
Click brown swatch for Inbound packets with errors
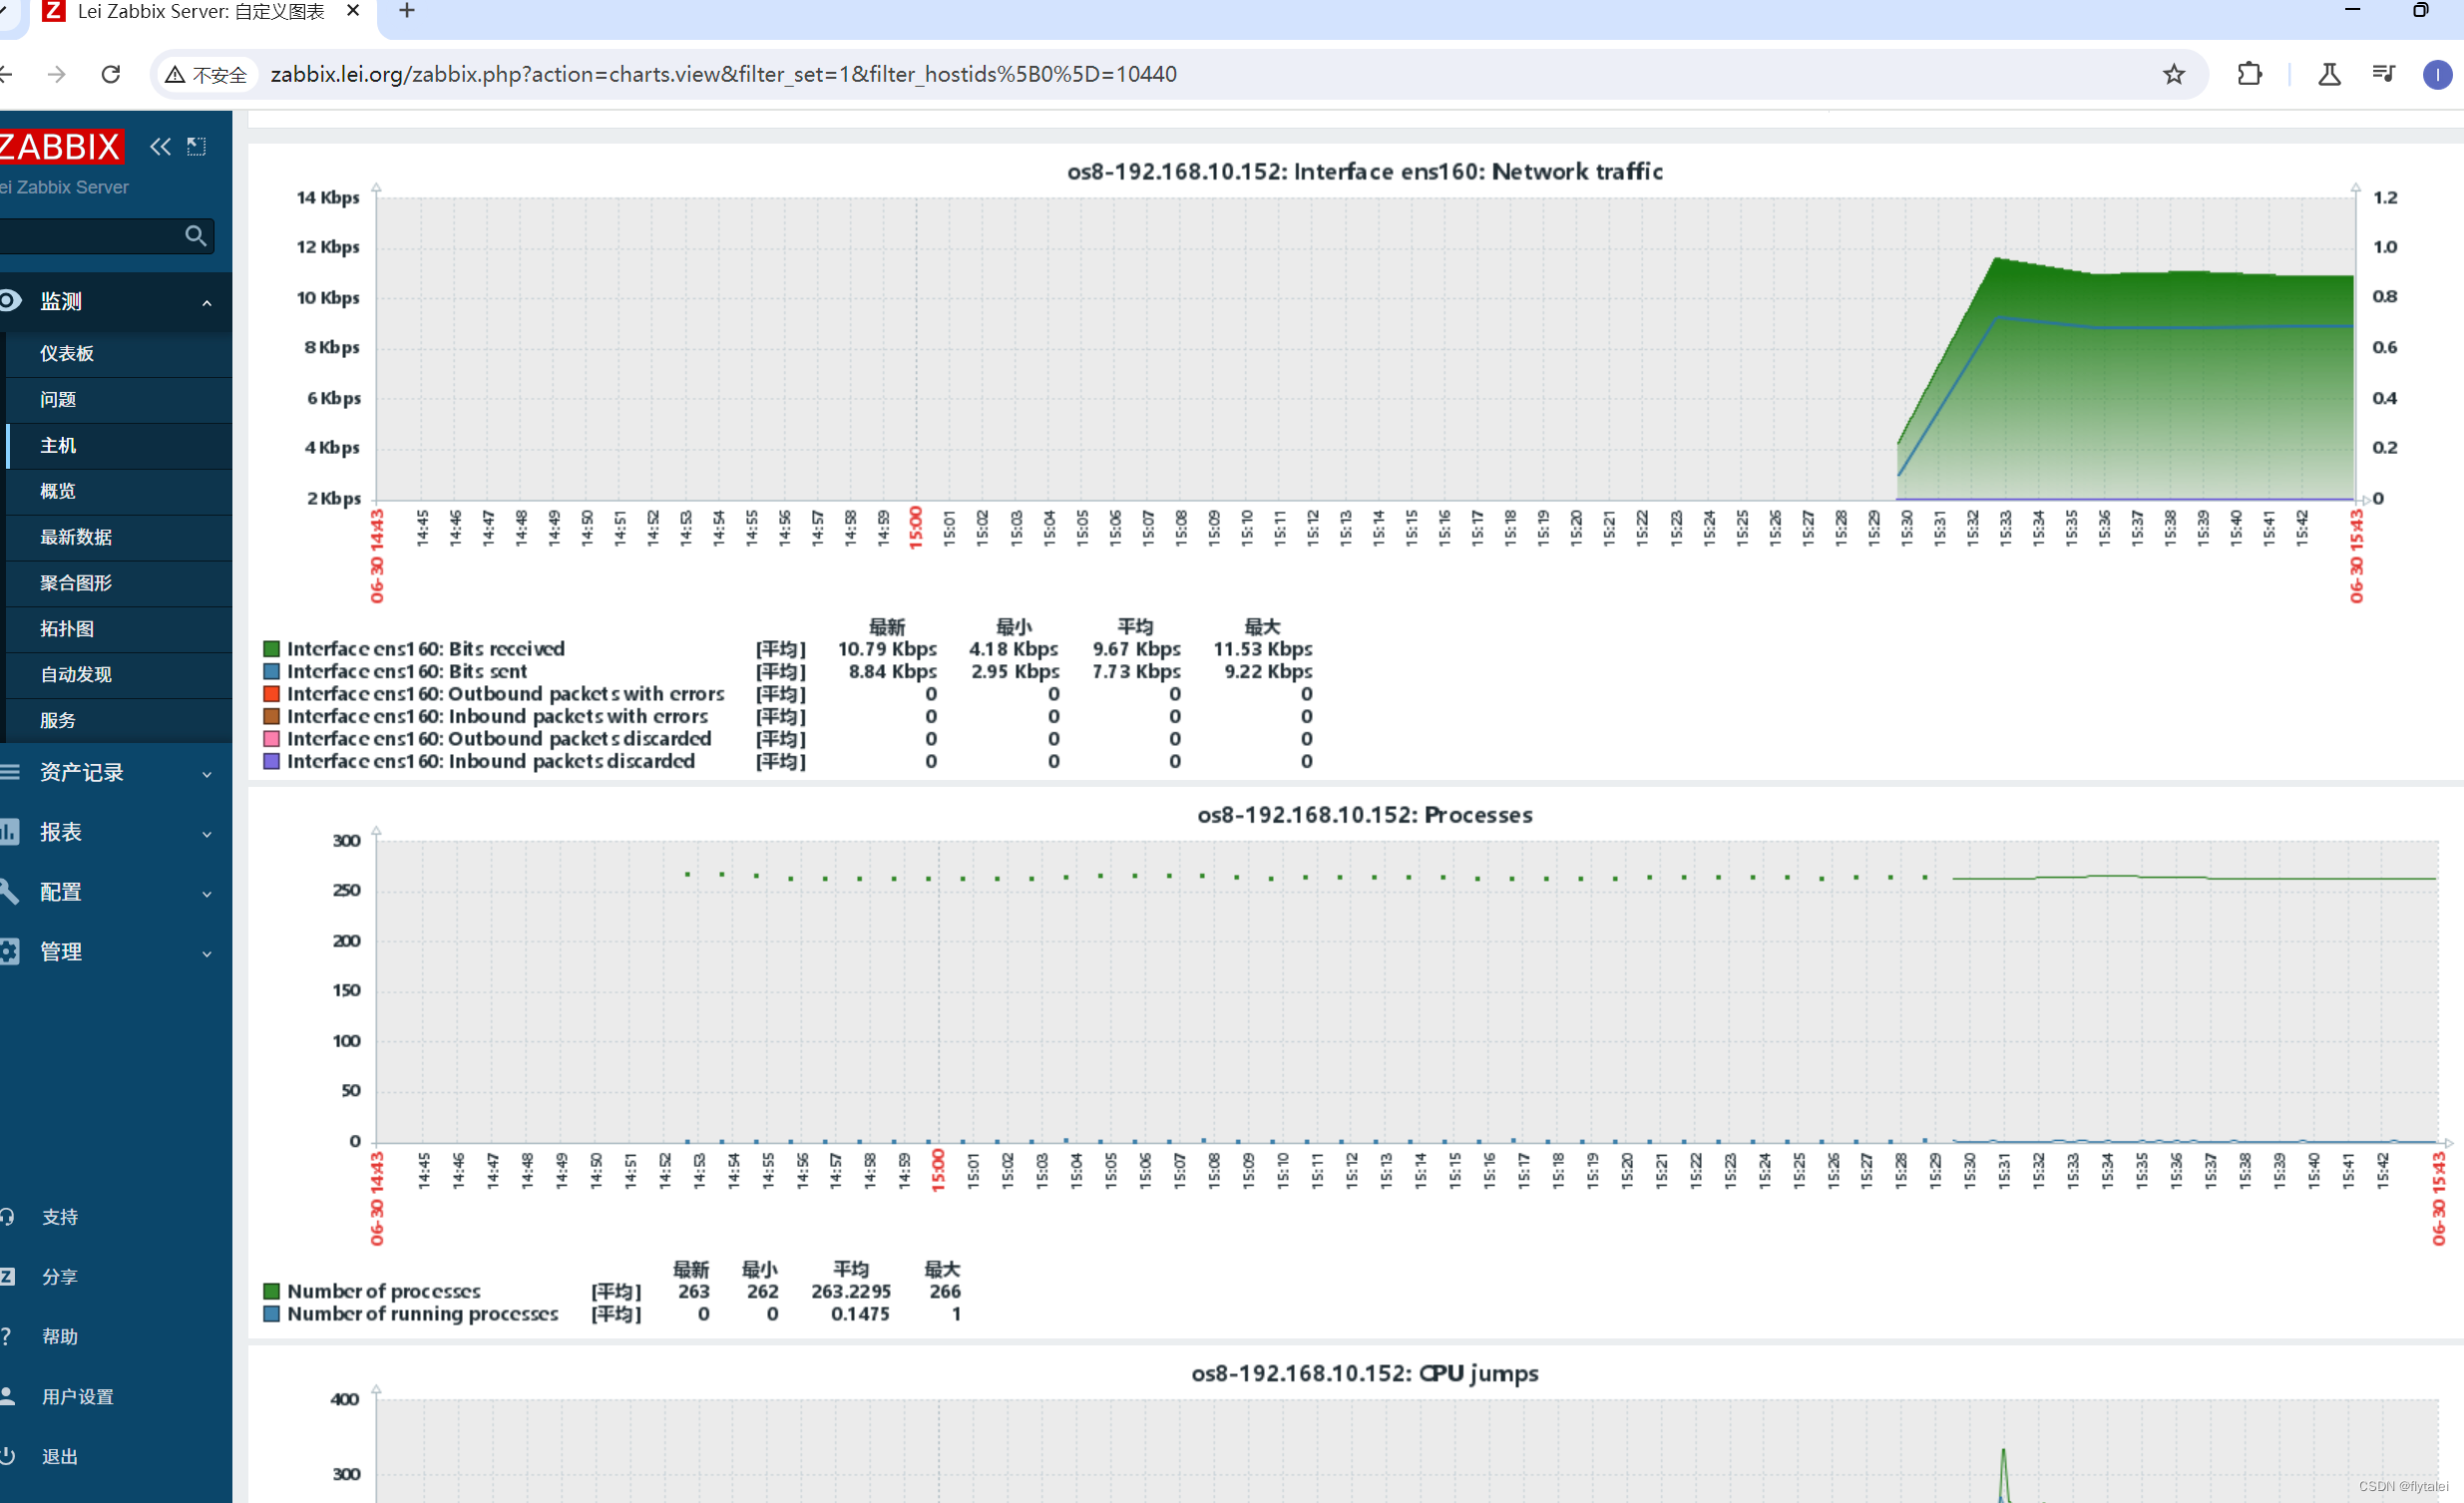(x=271, y=716)
